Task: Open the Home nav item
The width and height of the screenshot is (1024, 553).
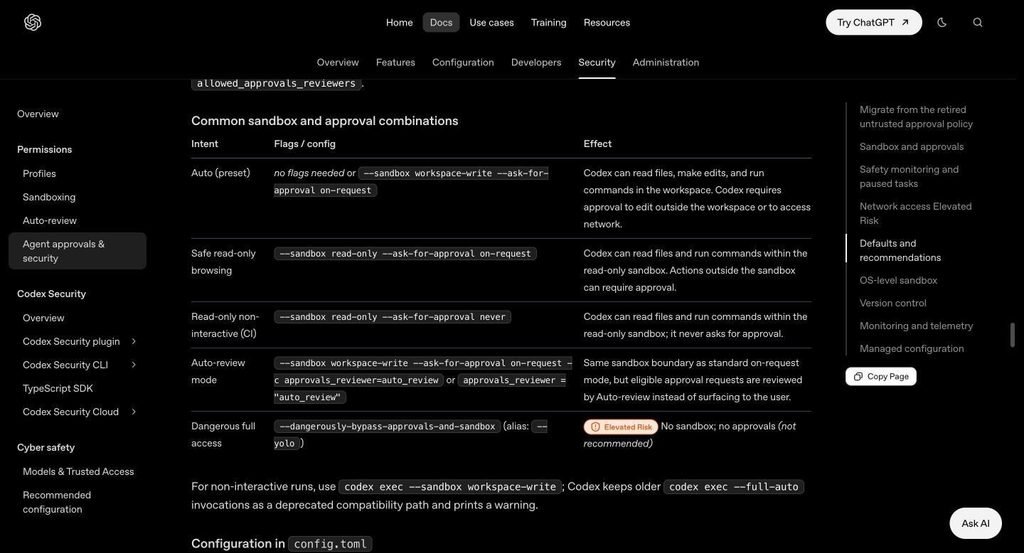Action: coord(399,22)
